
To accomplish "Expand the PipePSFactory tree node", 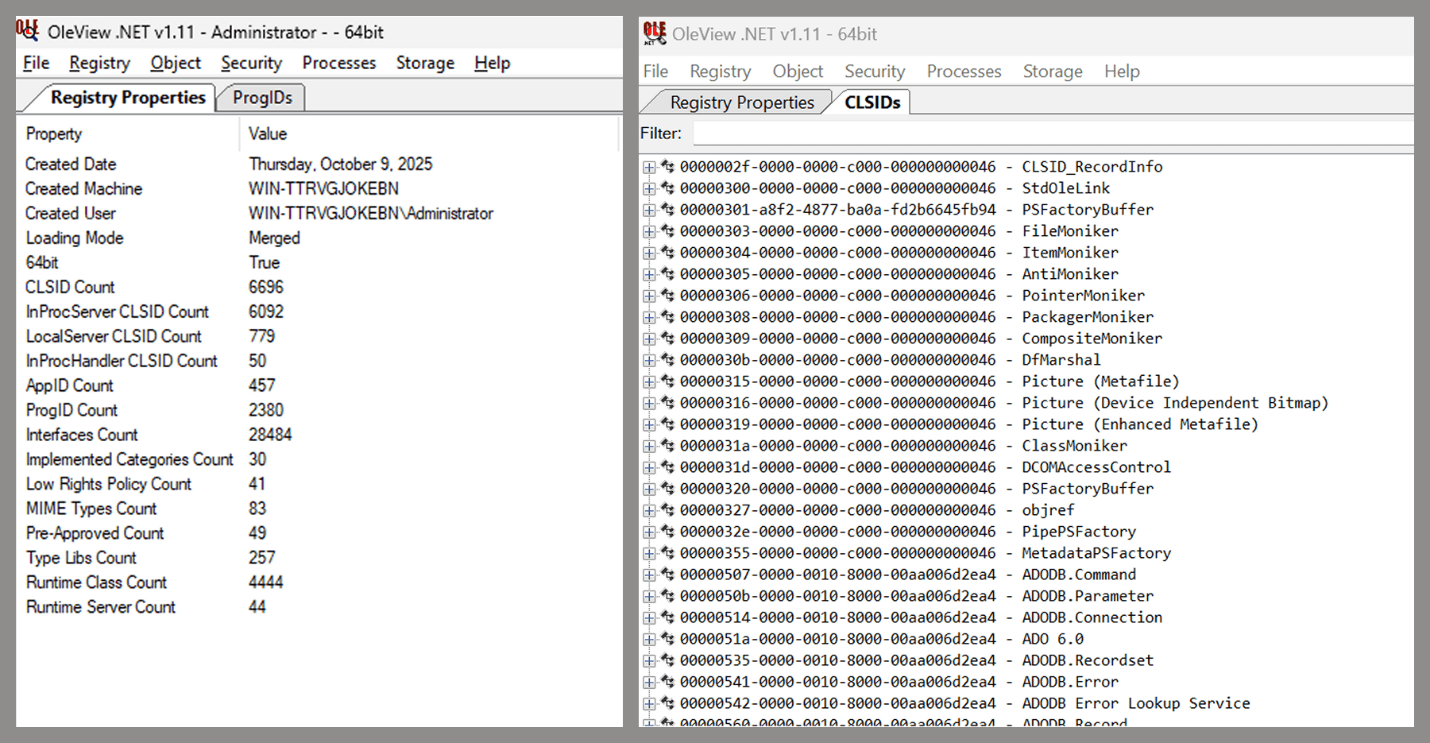I will coord(649,532).
